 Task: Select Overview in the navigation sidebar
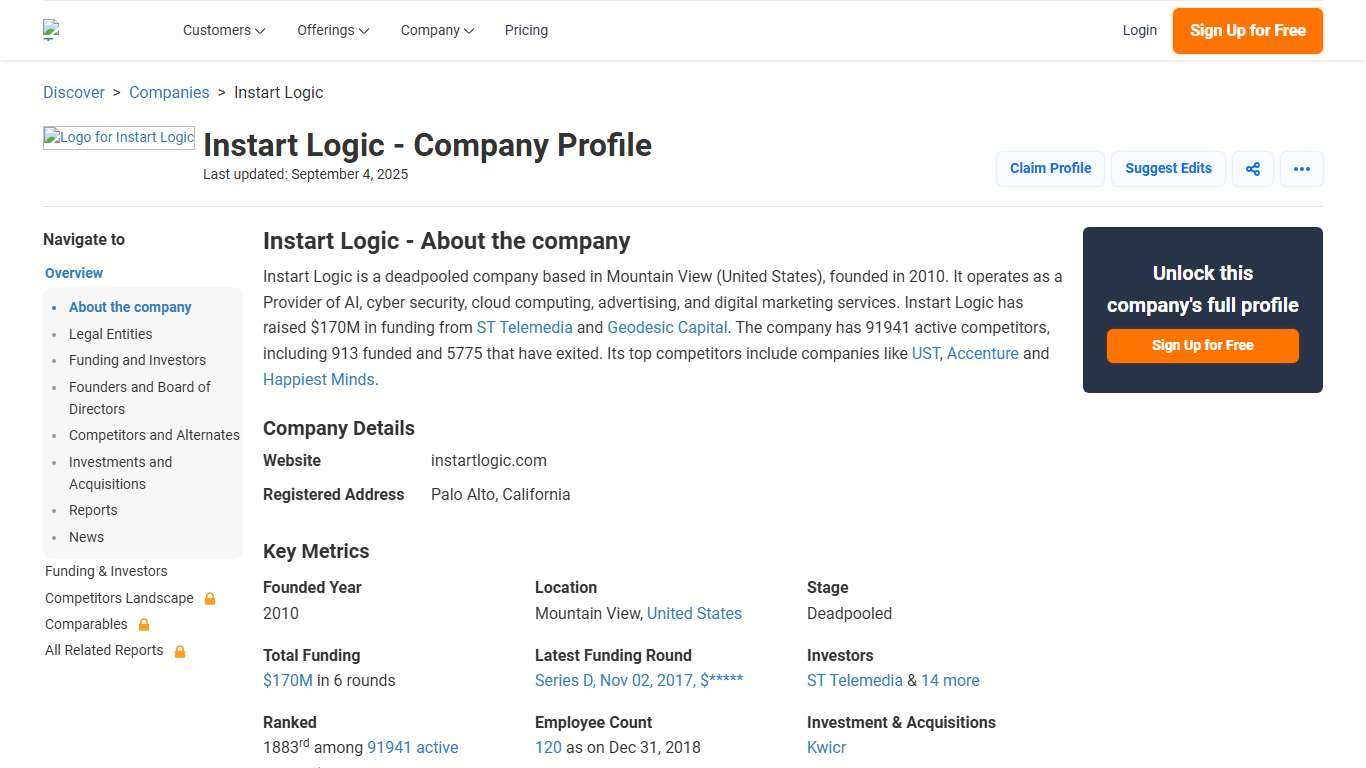[x=73, y=273]
